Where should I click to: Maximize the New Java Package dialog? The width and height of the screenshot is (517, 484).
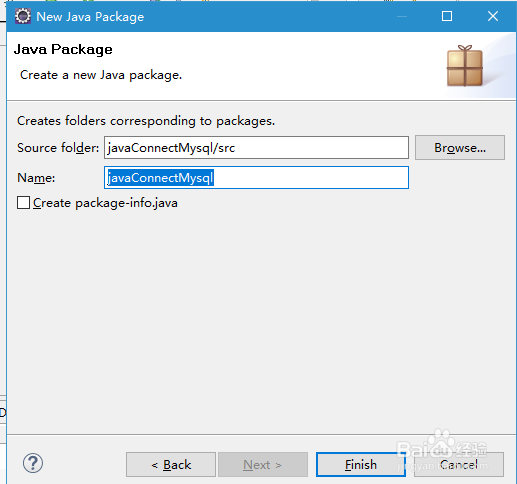pos(447,16)
